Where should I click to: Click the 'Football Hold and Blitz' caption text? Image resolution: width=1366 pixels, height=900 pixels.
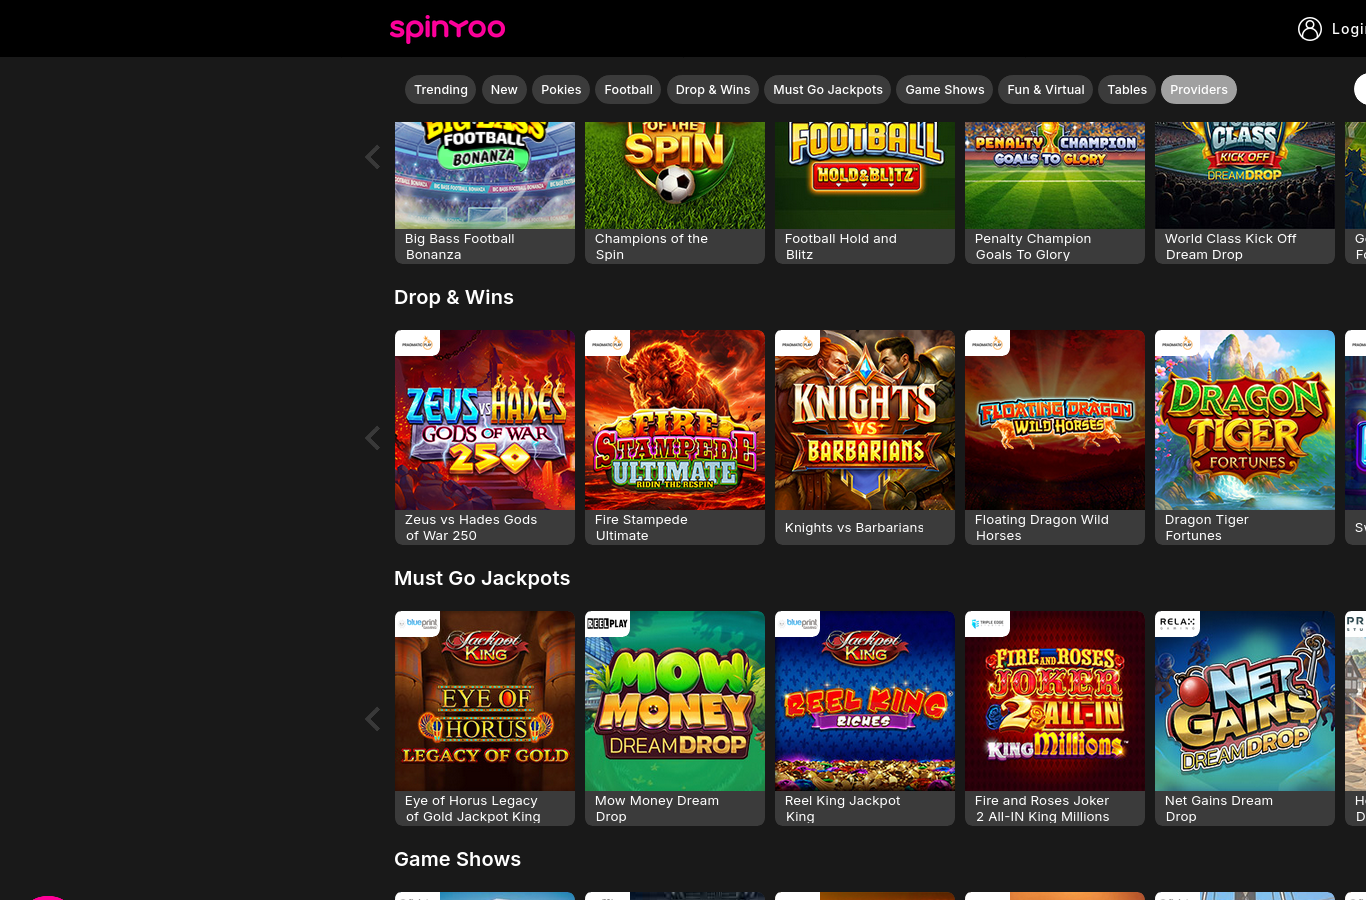pyautogui.click(x=841, y=247)
